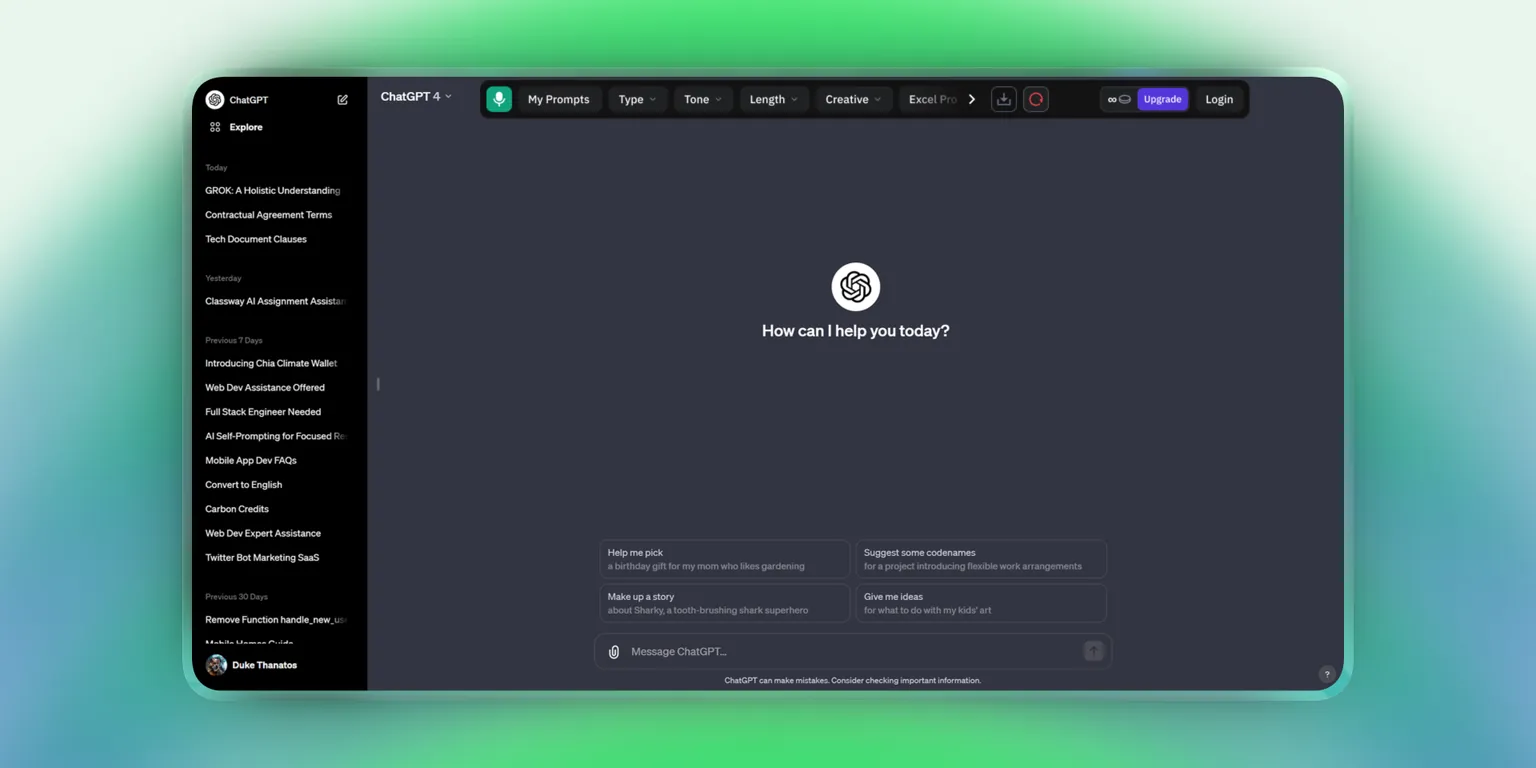Focus the Message ChatGPT input field
This screenshot has height=768, width=1536.
852,652
